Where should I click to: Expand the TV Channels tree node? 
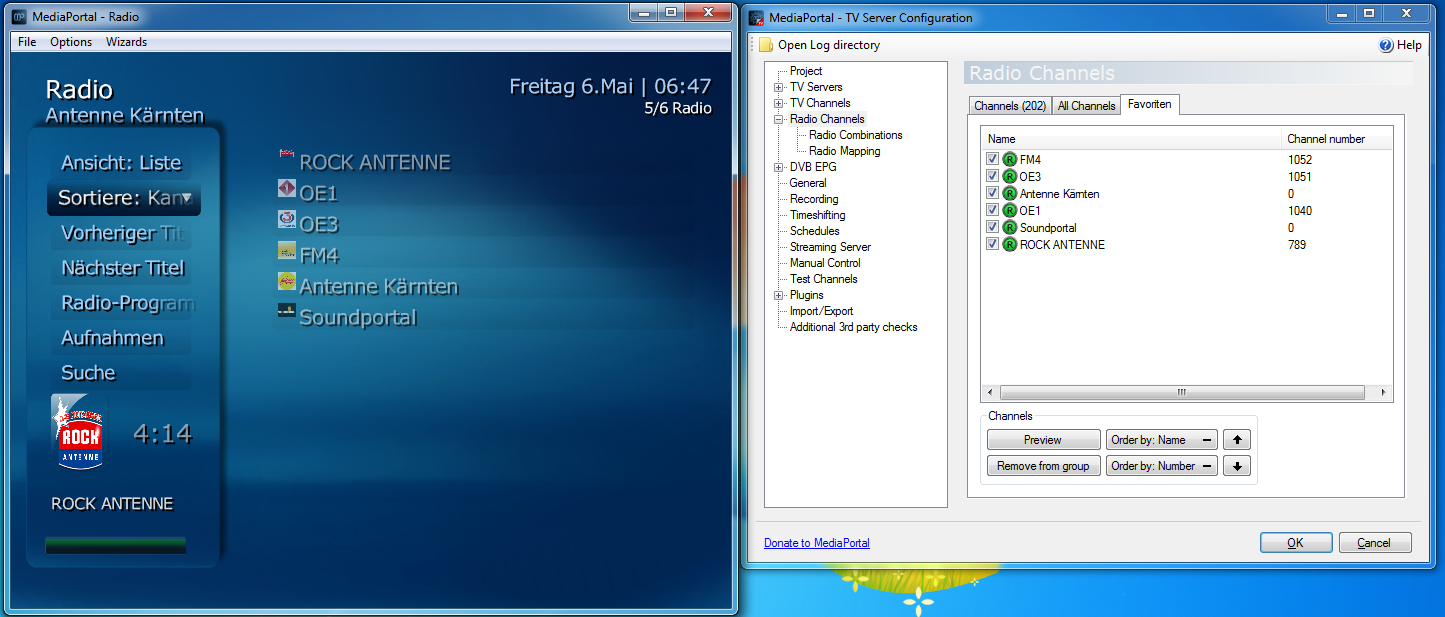[x=778, y=103]
